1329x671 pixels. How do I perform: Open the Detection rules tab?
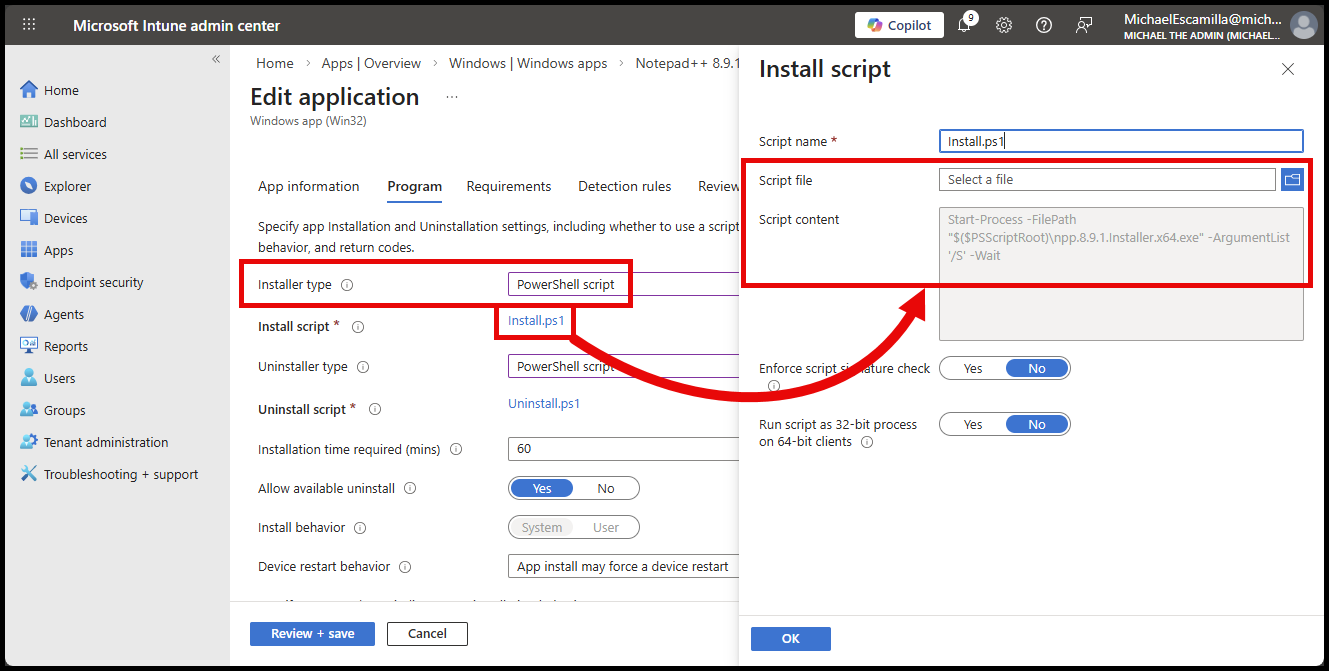pos(624,186)
